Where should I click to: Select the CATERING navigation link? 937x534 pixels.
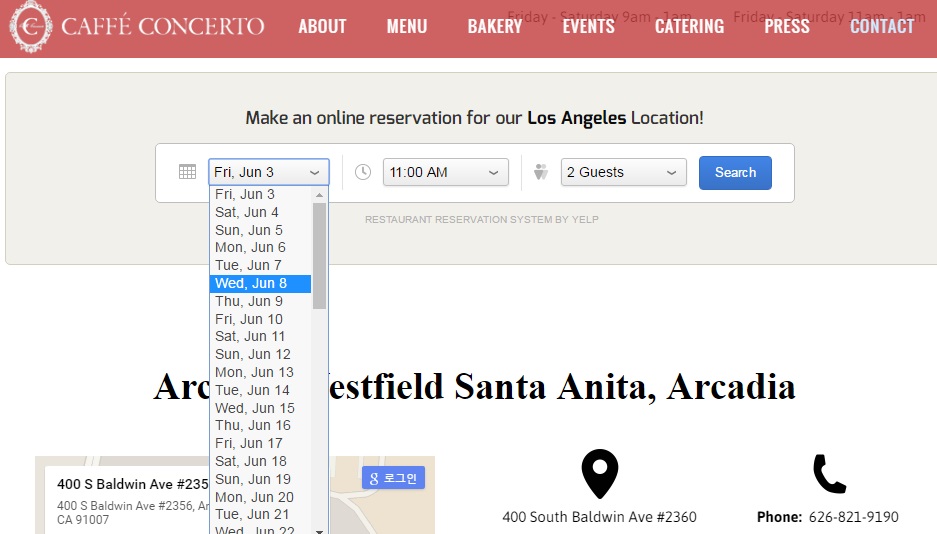(689, 27)
